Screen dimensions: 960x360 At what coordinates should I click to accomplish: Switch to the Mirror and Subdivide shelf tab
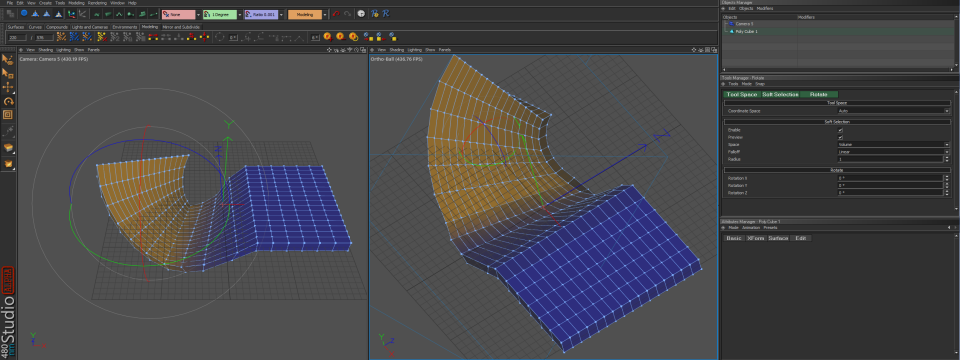pyautogui.click(x=181, y=27)
